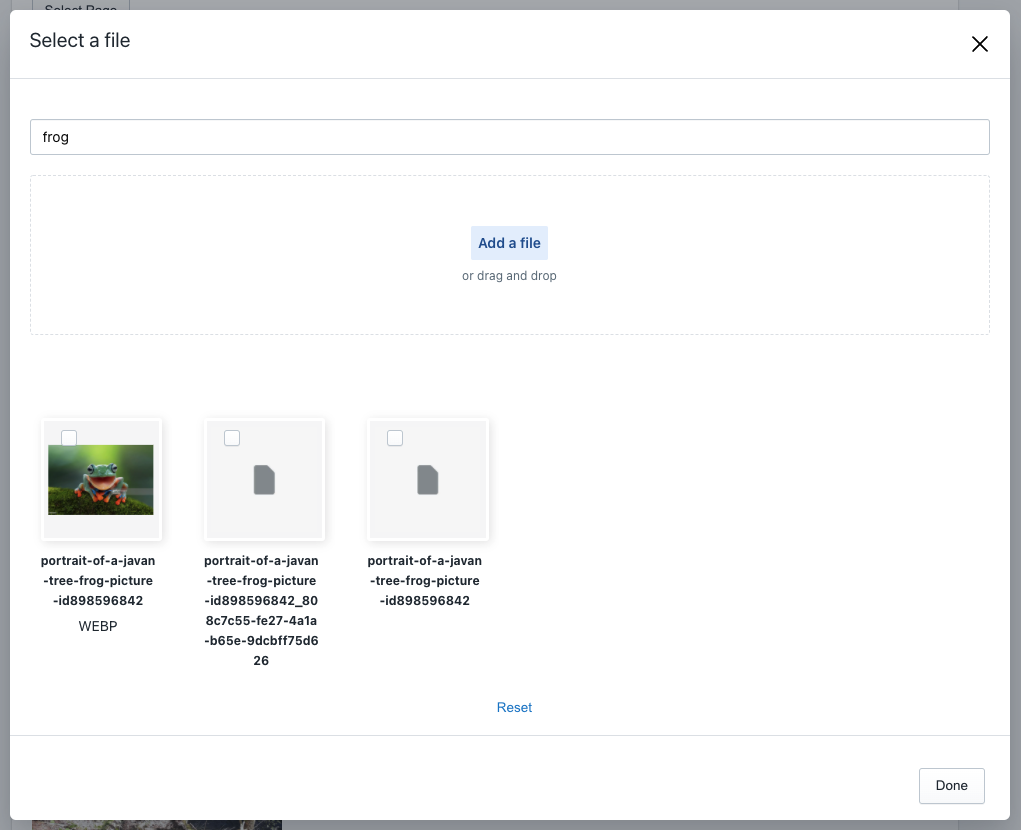This screenshot has height=830, width=1021.
Task: Click the Select Page tab behind the dialog
Action: pos(80,10)
